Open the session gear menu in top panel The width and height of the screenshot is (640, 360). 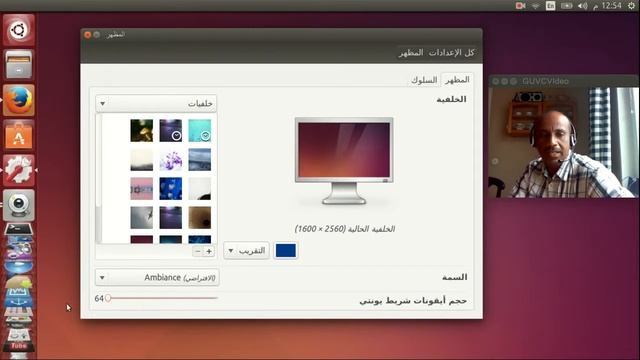pyautogui.click(x=631, y=6)
